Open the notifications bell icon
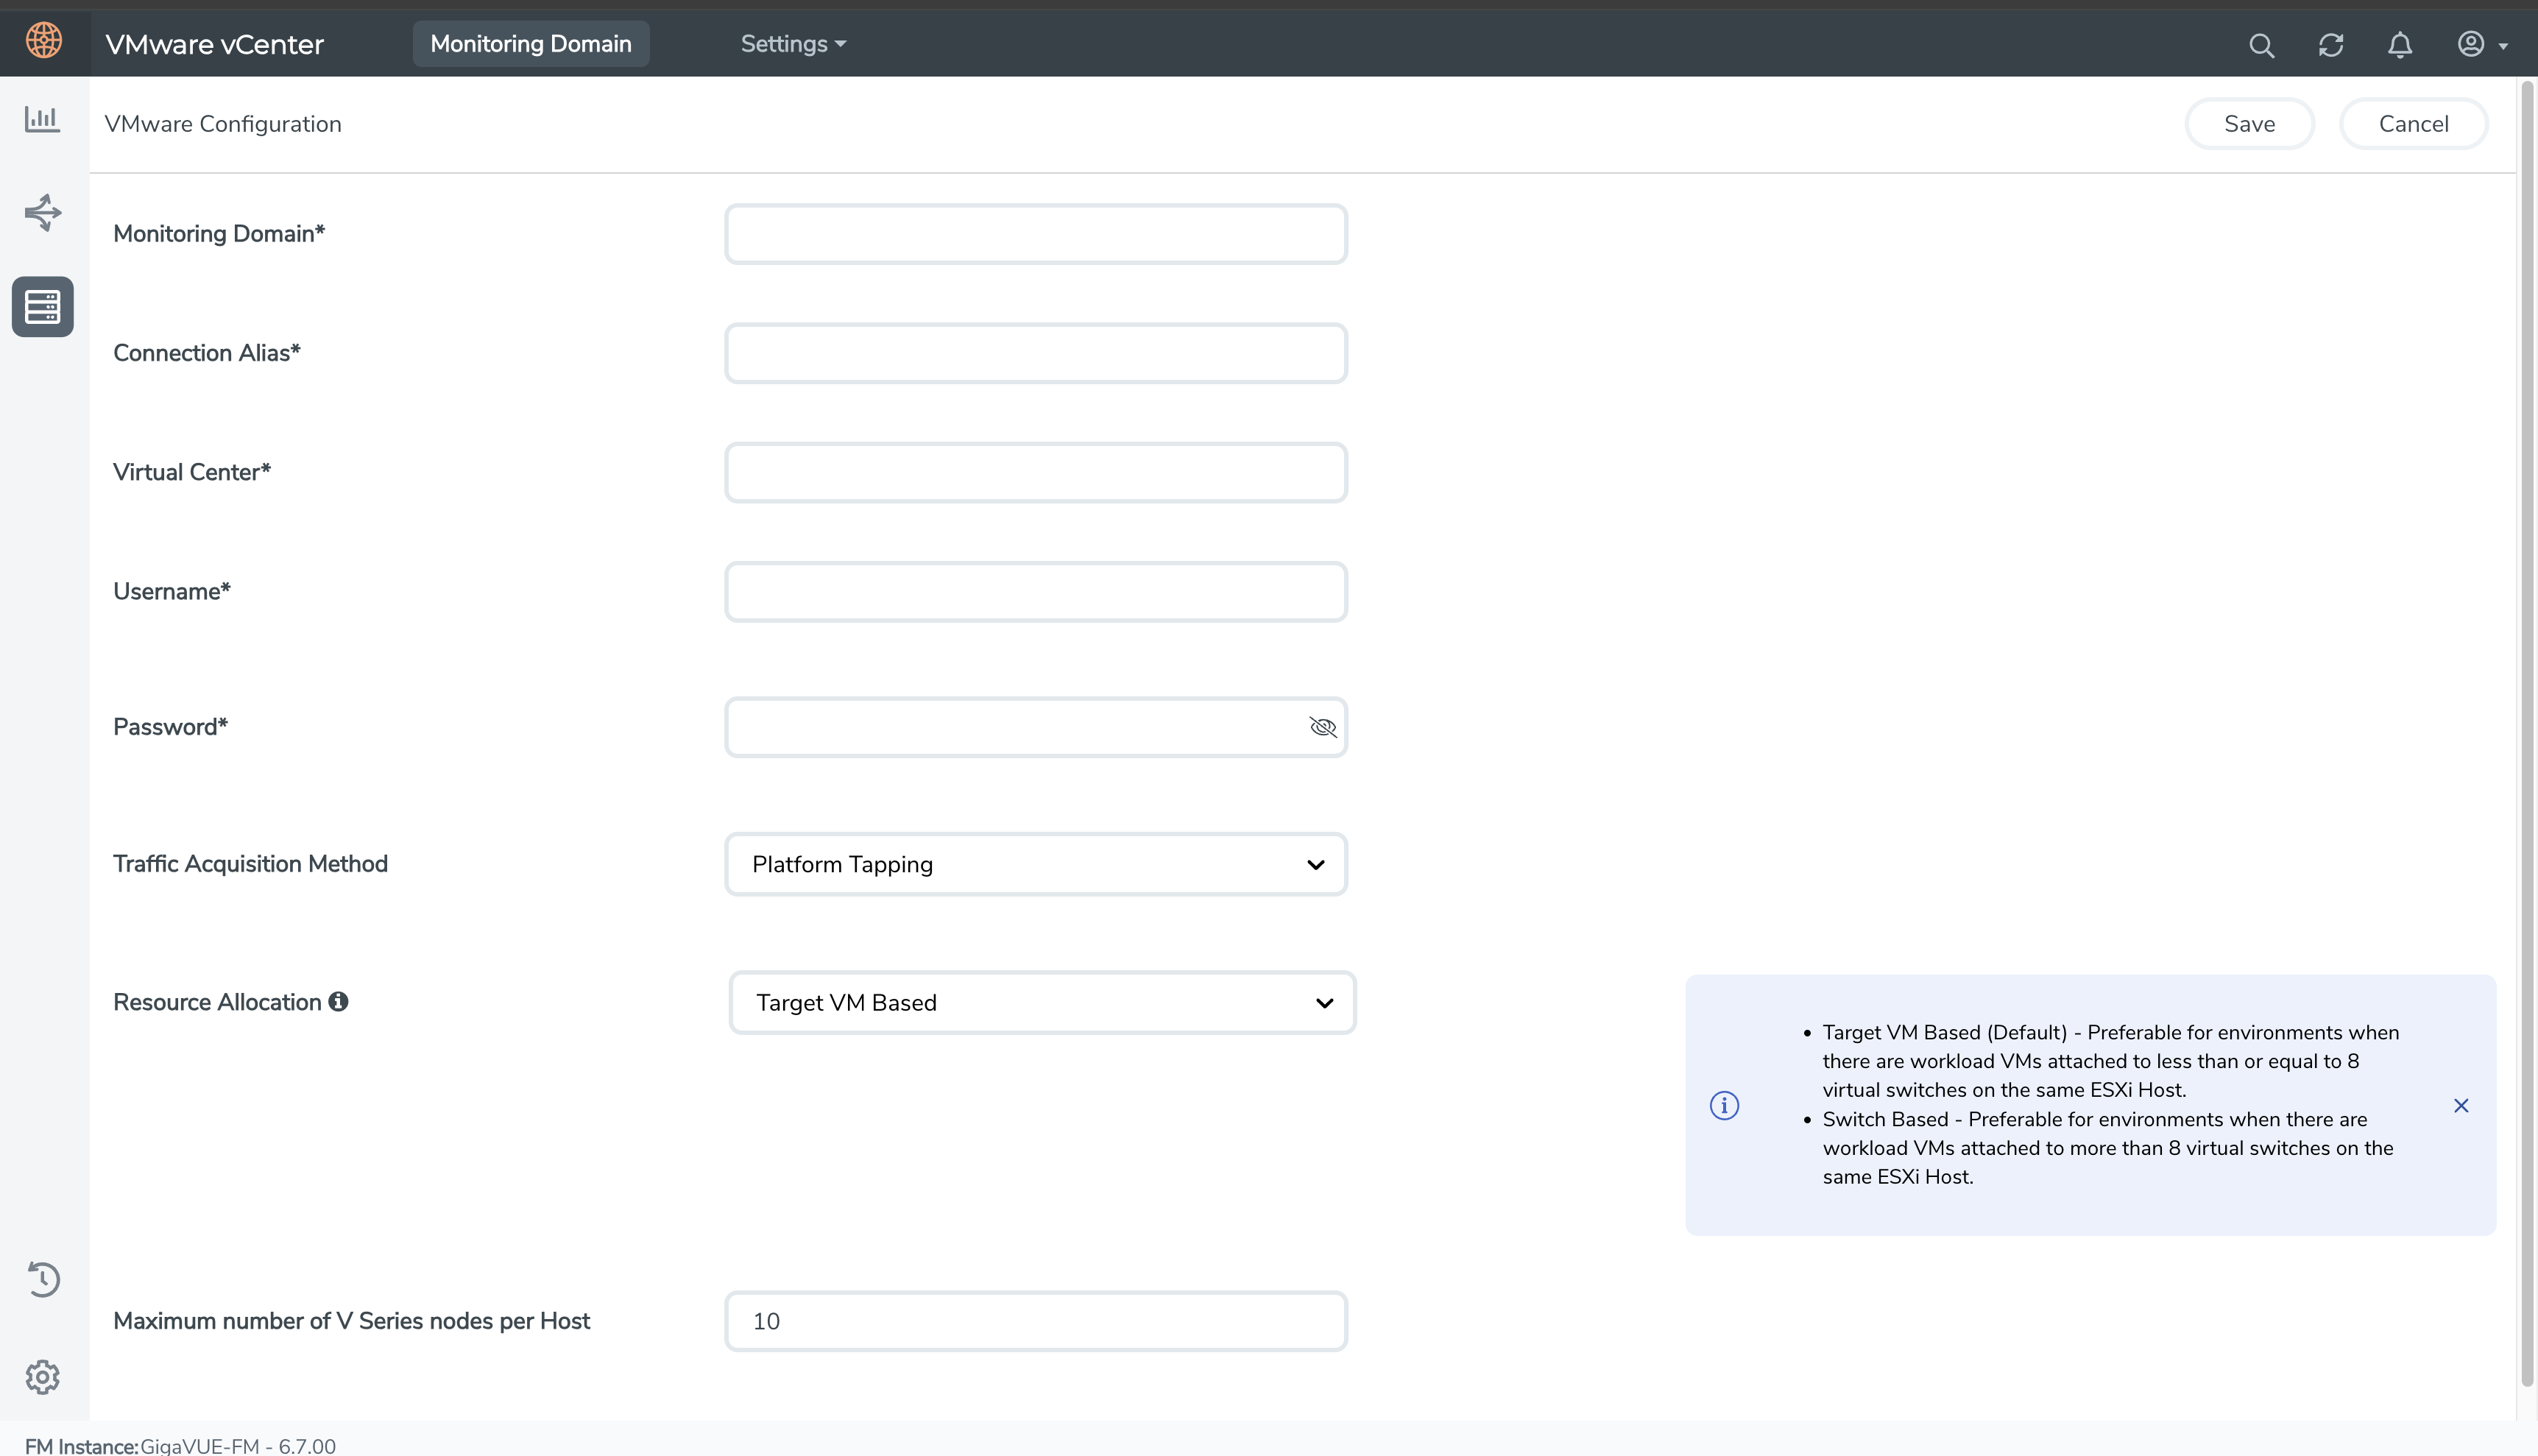The height and width of the screenshot is (1456, 2538). point(2400,45)
